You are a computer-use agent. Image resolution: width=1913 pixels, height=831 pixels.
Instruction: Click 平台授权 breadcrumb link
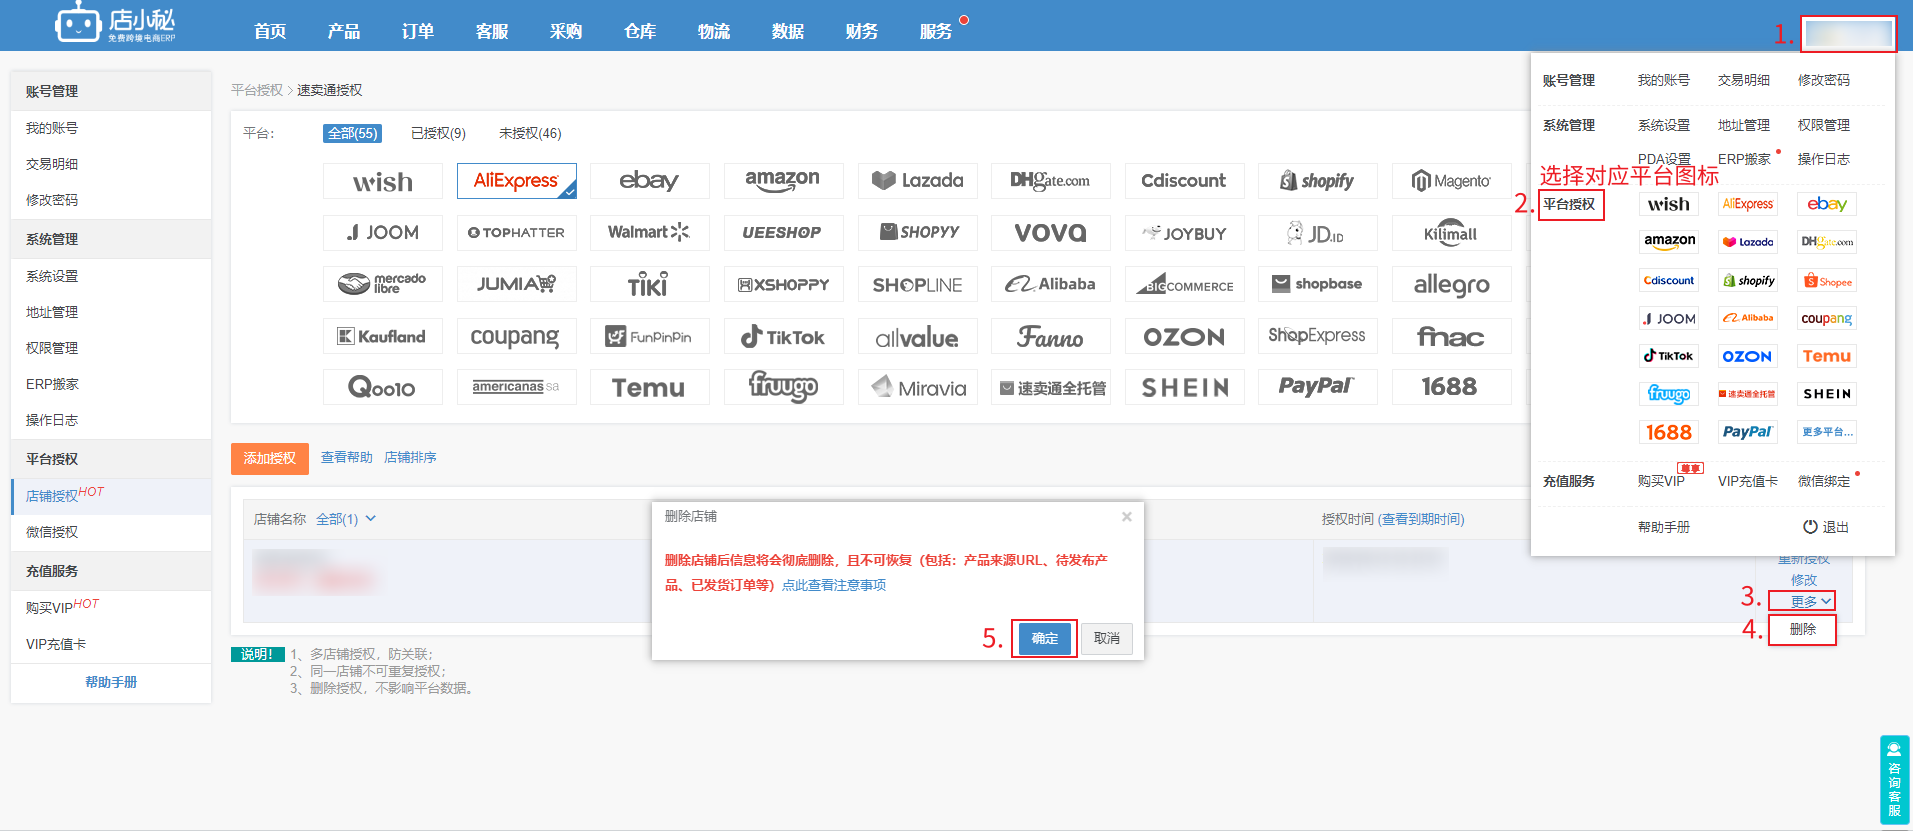point(257,90)
